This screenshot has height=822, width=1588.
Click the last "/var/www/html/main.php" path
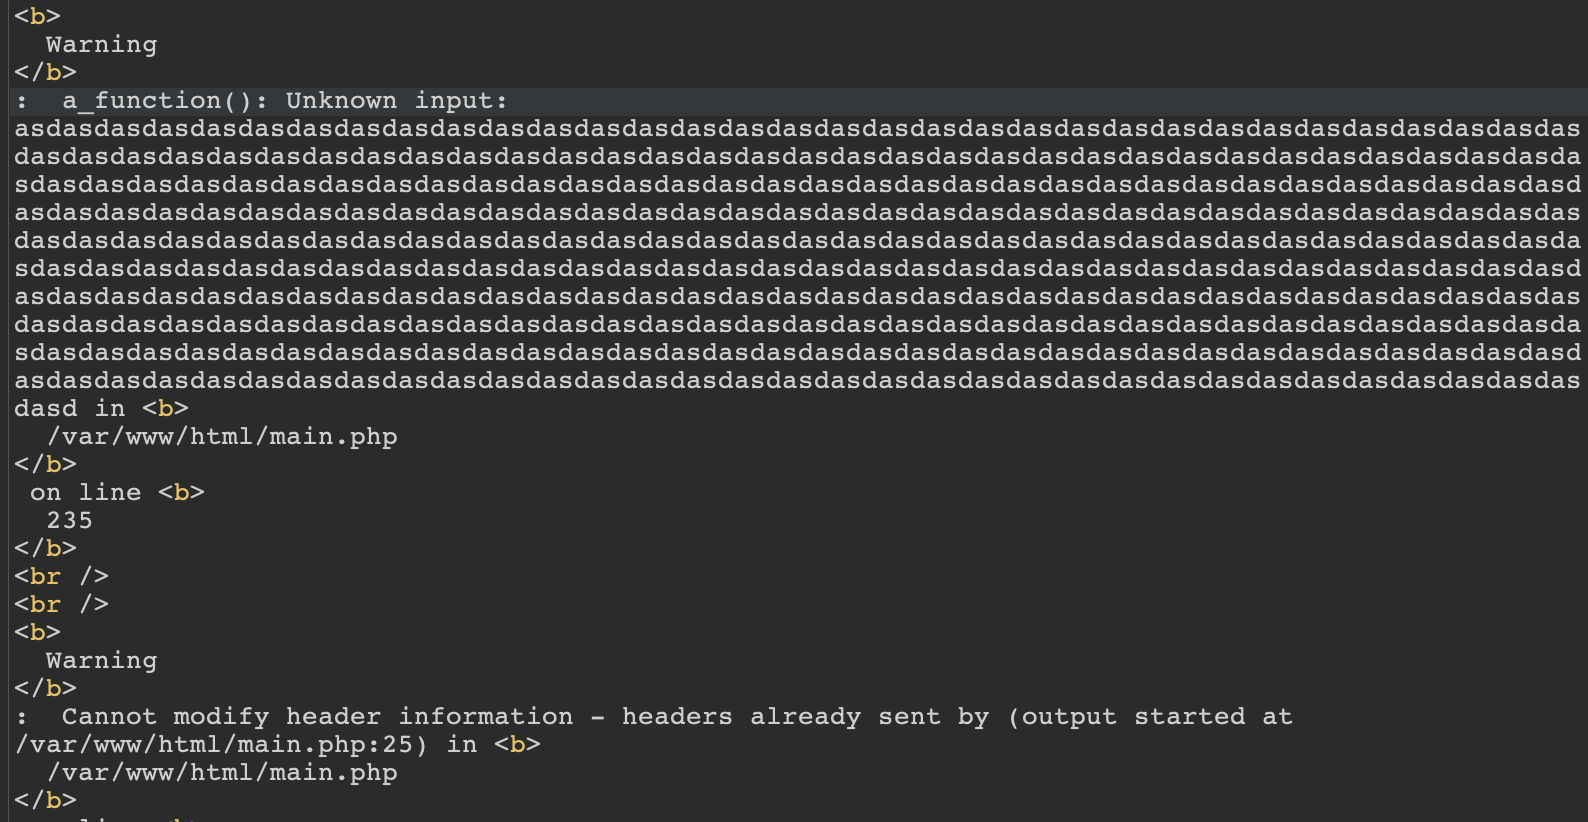pyautogui.click(x=222, y=773)
